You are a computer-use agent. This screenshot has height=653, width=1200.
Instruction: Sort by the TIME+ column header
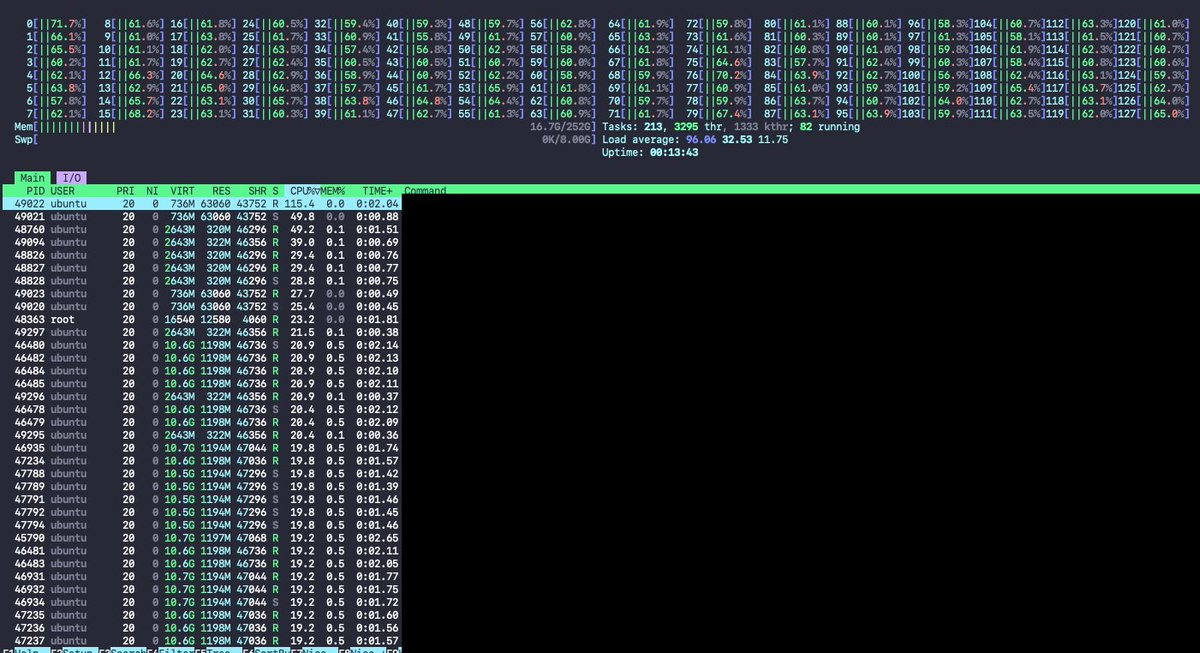click(379, 190)
